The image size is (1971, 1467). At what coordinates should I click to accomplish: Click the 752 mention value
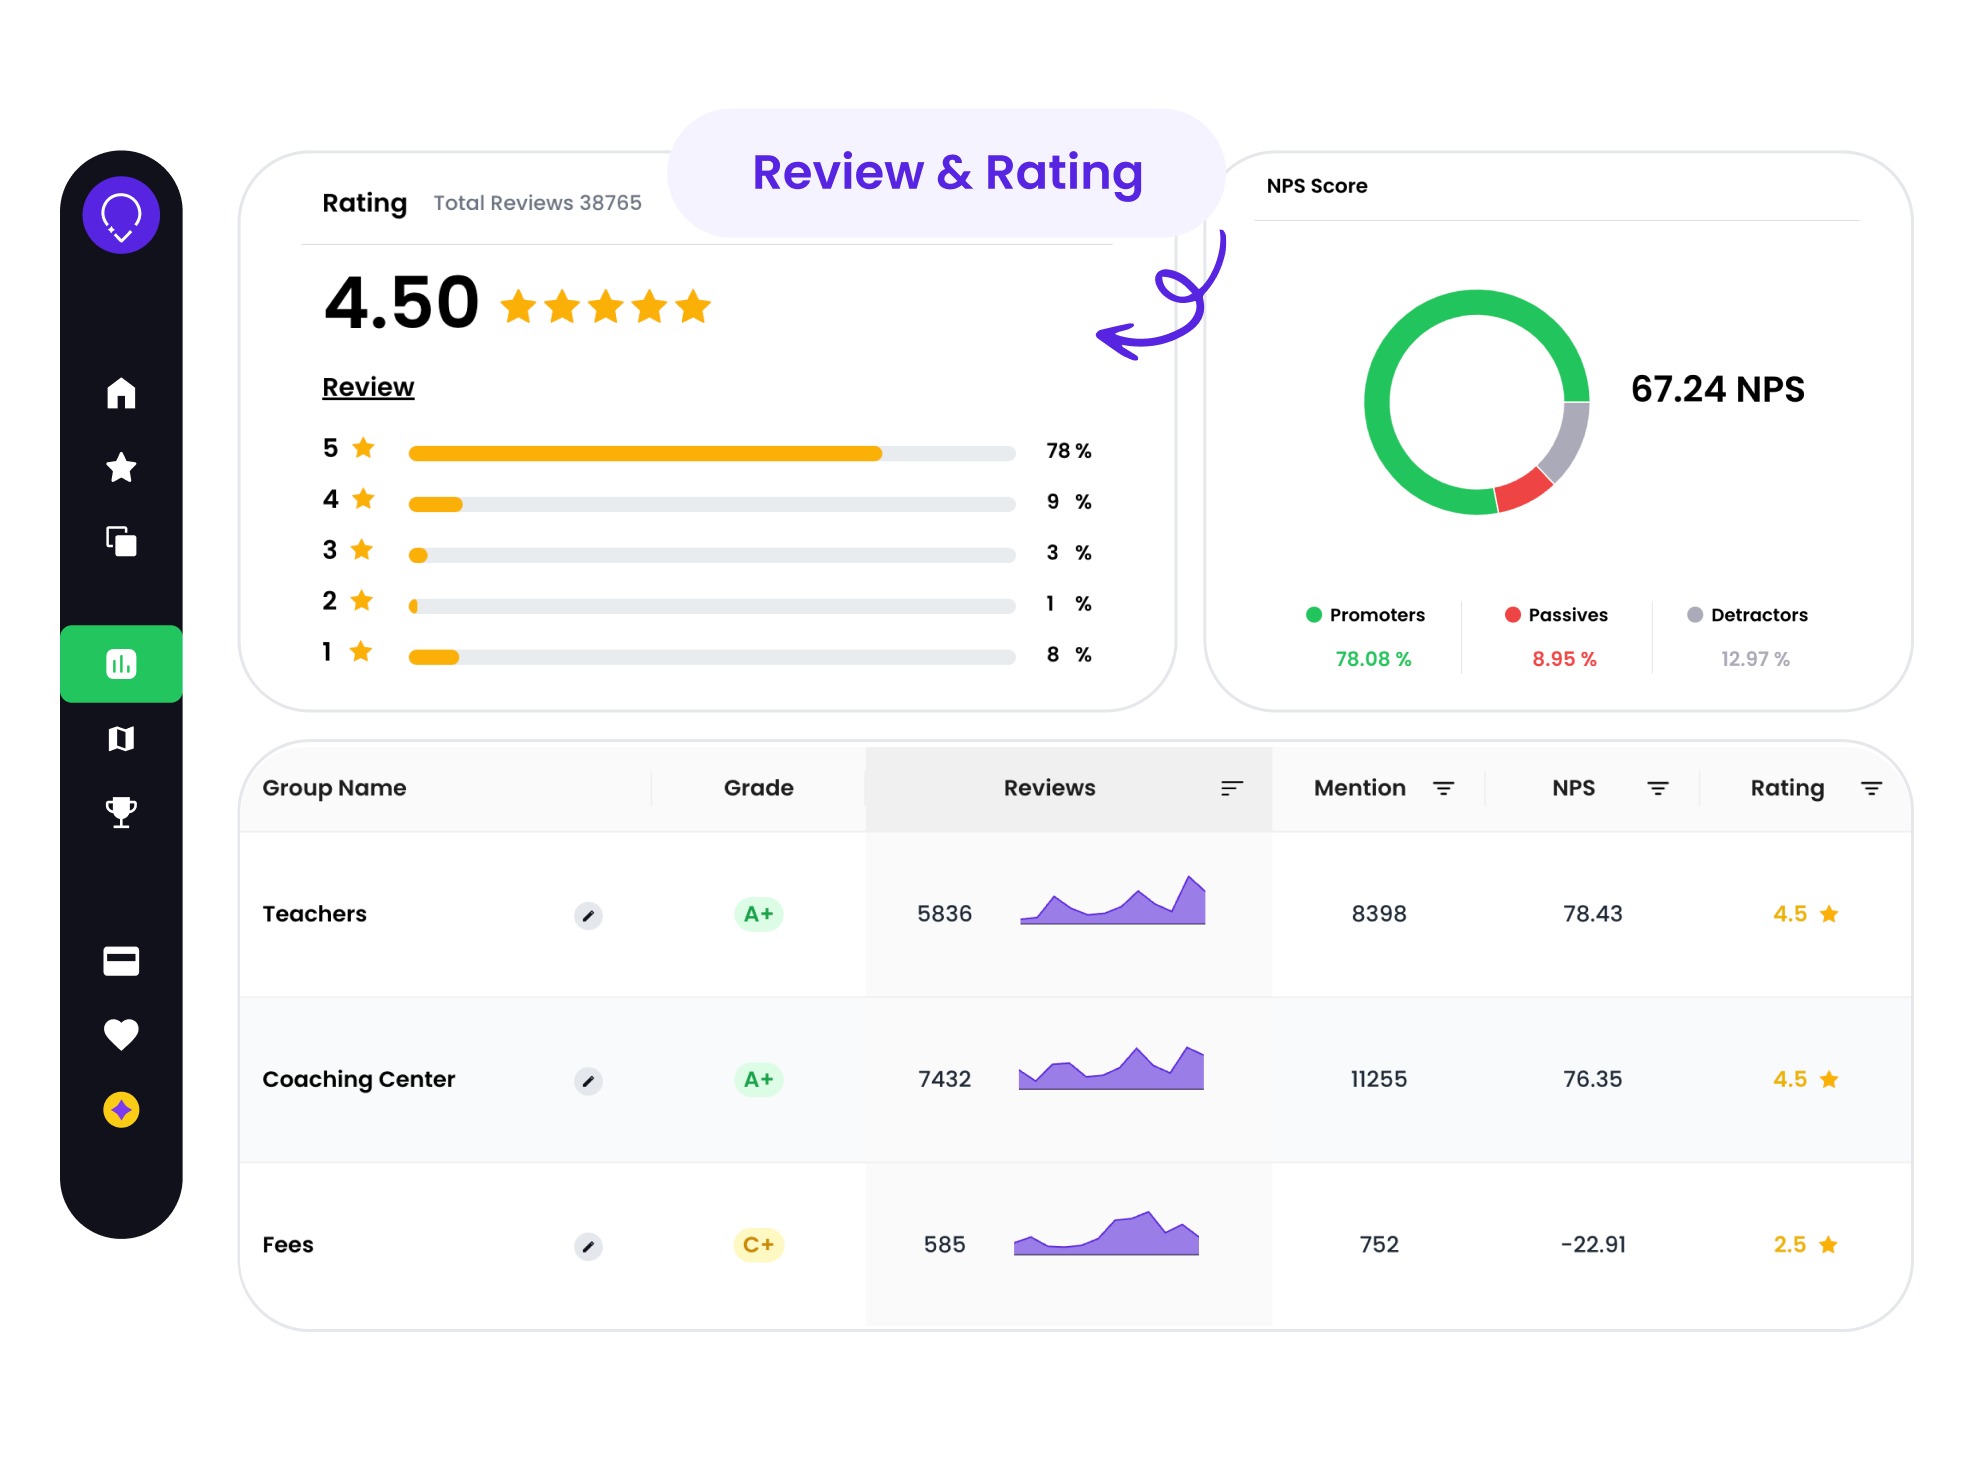tap(1379, 1245)
